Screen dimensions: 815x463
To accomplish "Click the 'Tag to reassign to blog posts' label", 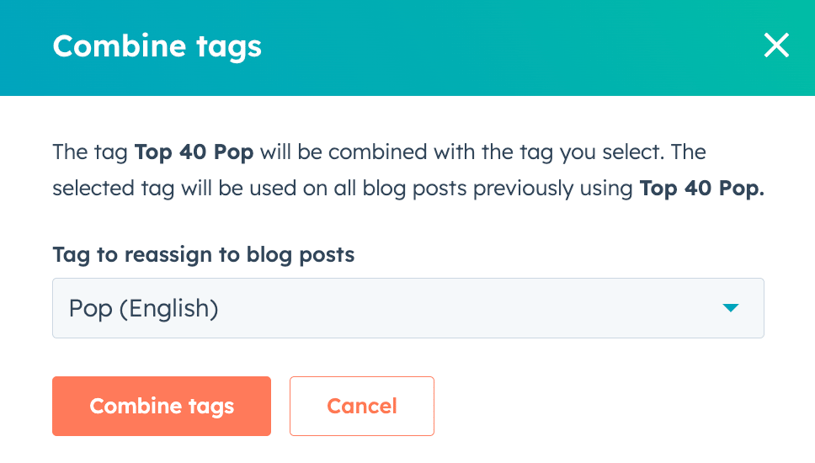I will (x=203, y=254).
